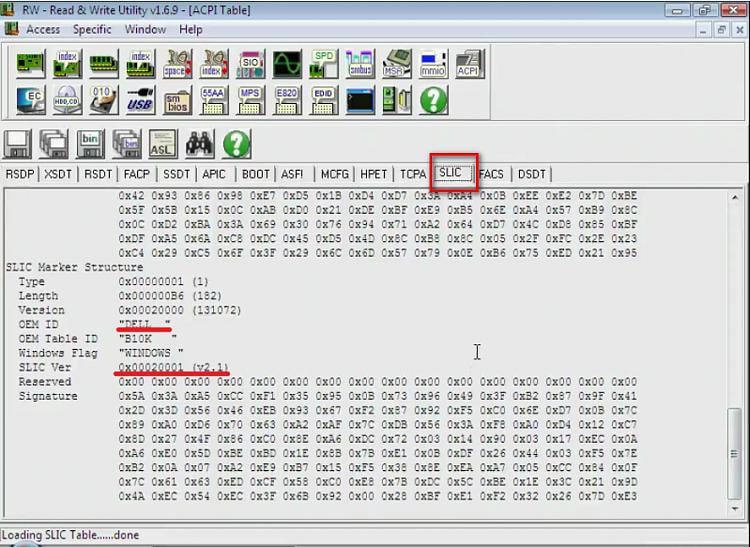Open the clock generator waveform icon
This screenshot has height=547, width=750.
287,64
